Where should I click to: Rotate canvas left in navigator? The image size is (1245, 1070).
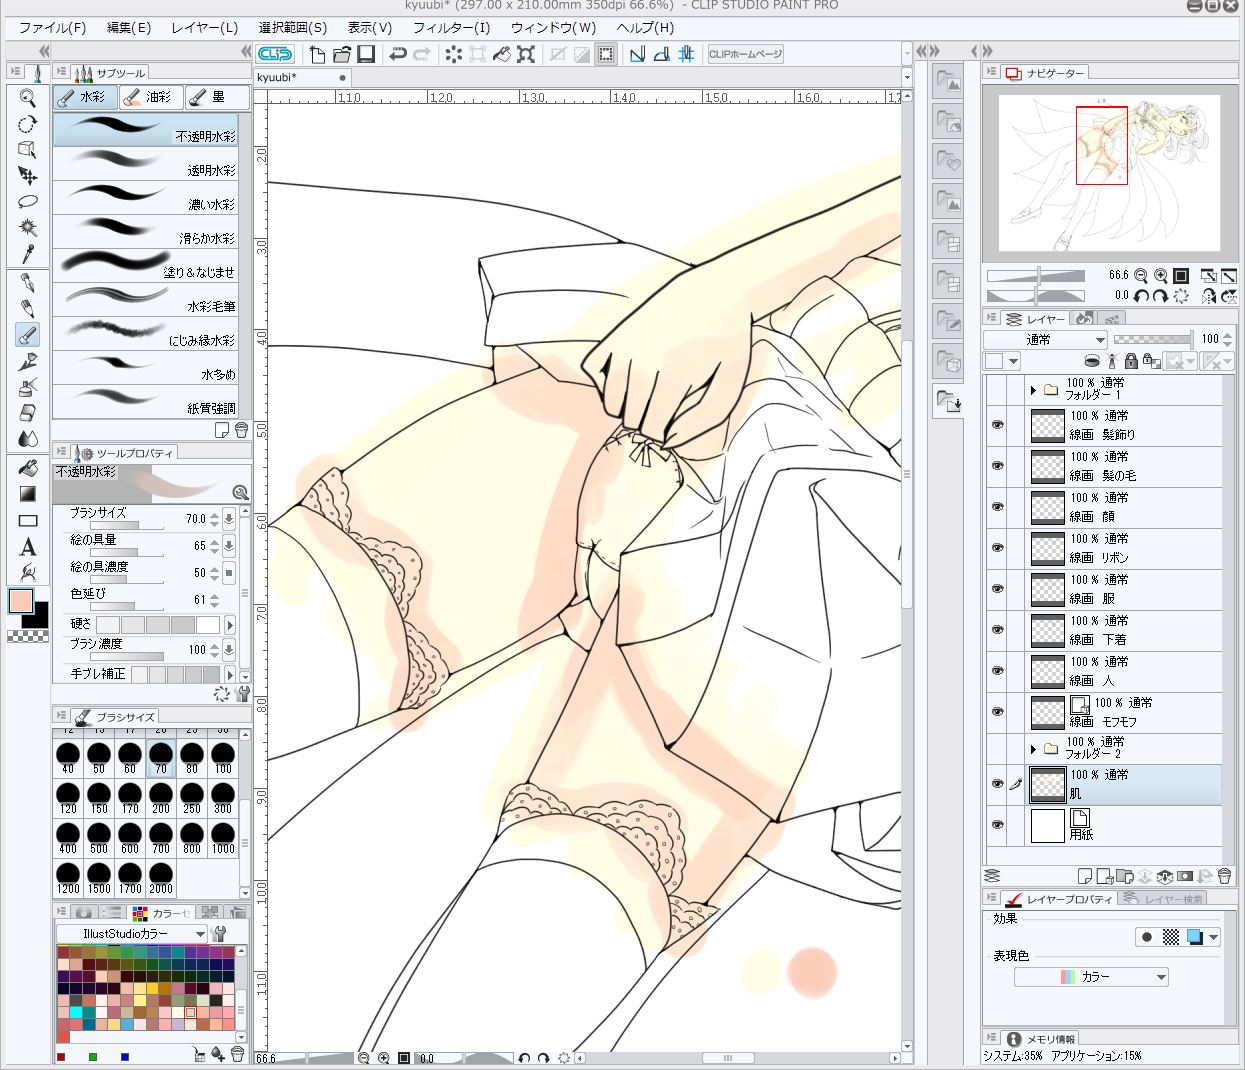(x=1141, y=296)
